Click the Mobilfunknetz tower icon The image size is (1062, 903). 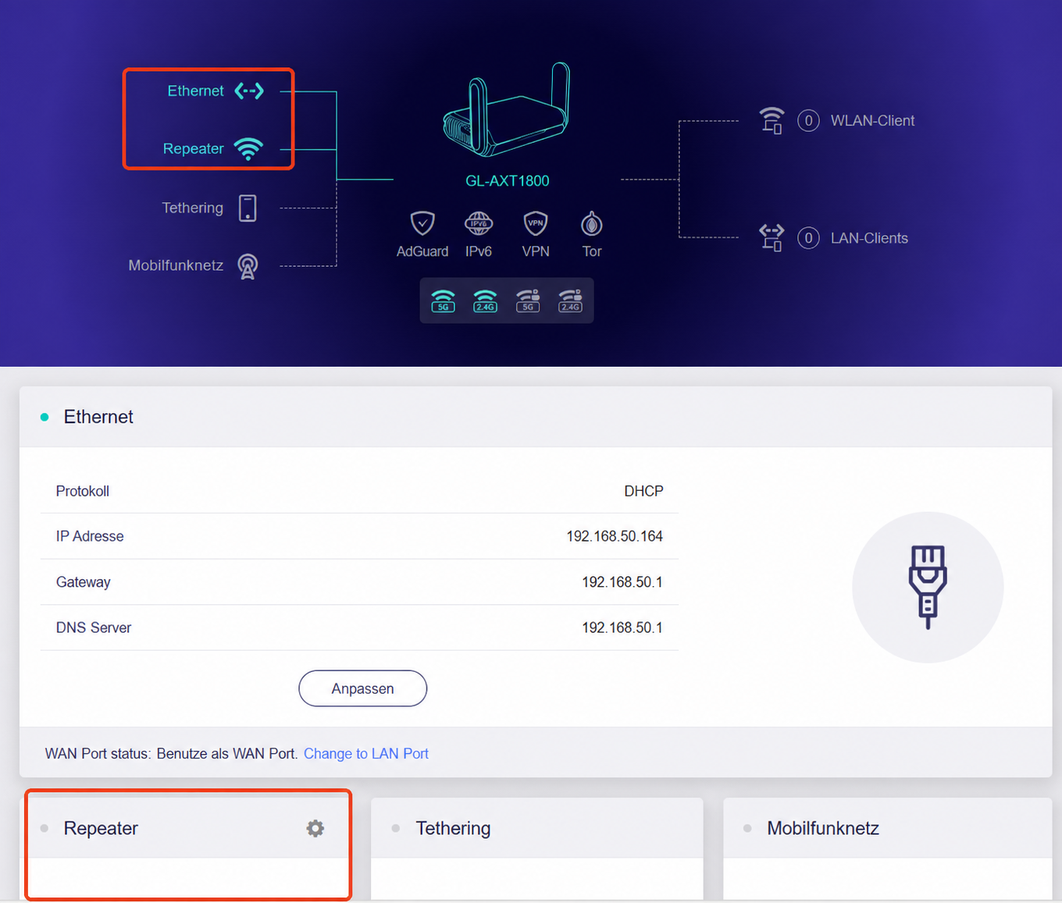pyautogui.click(x=248, y=266)
